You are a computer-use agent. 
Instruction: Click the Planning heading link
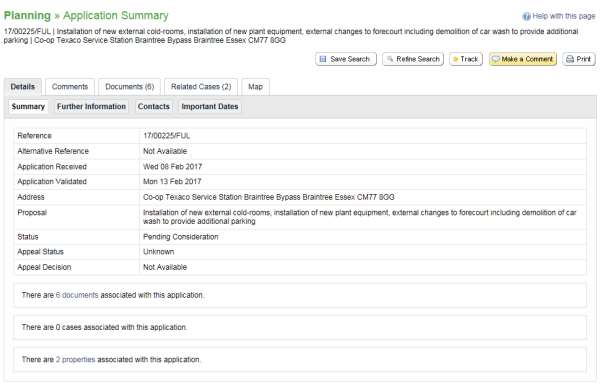click(27, 16)
